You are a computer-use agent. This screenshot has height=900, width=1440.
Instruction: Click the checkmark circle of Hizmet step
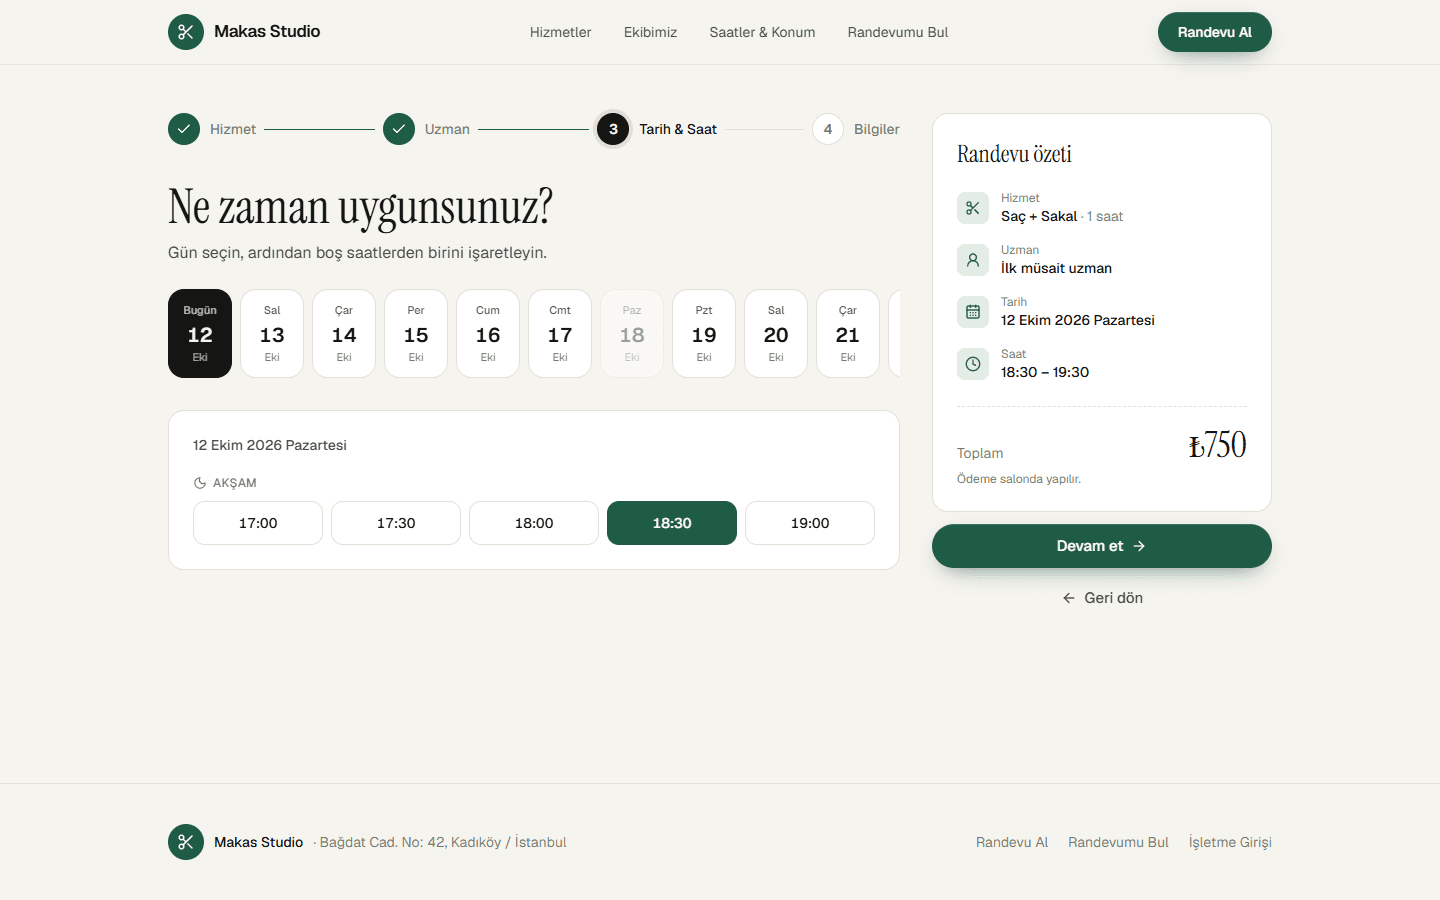click(x=184, y=129)
